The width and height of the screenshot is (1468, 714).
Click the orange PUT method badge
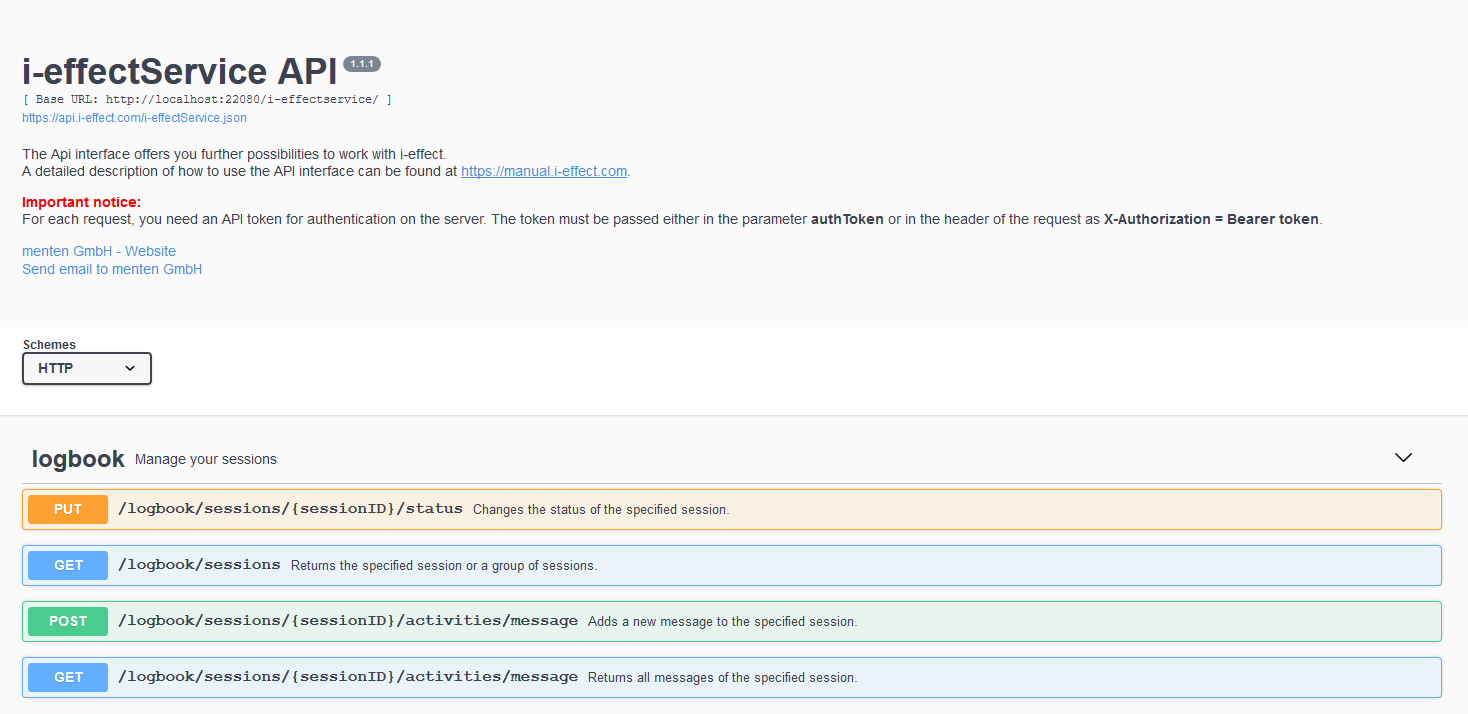pyautogui.click(x=68, y=509)
